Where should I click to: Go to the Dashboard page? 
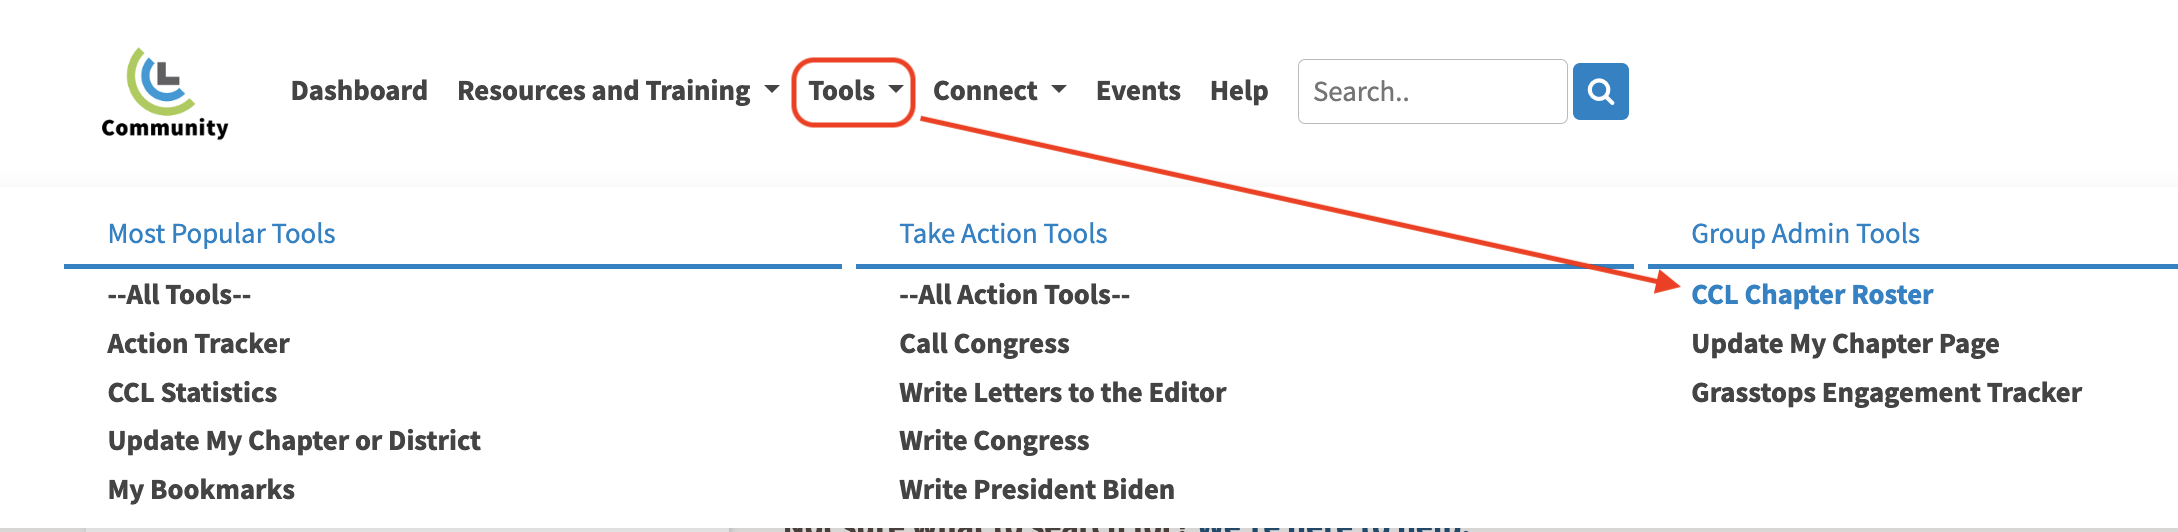coord(359,91)
